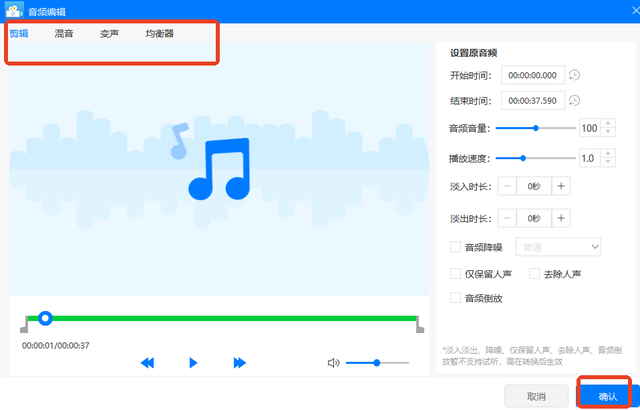The image size is (640, 410).
Task: Click plus icon for 淡入时长
Action: (561, 186)
